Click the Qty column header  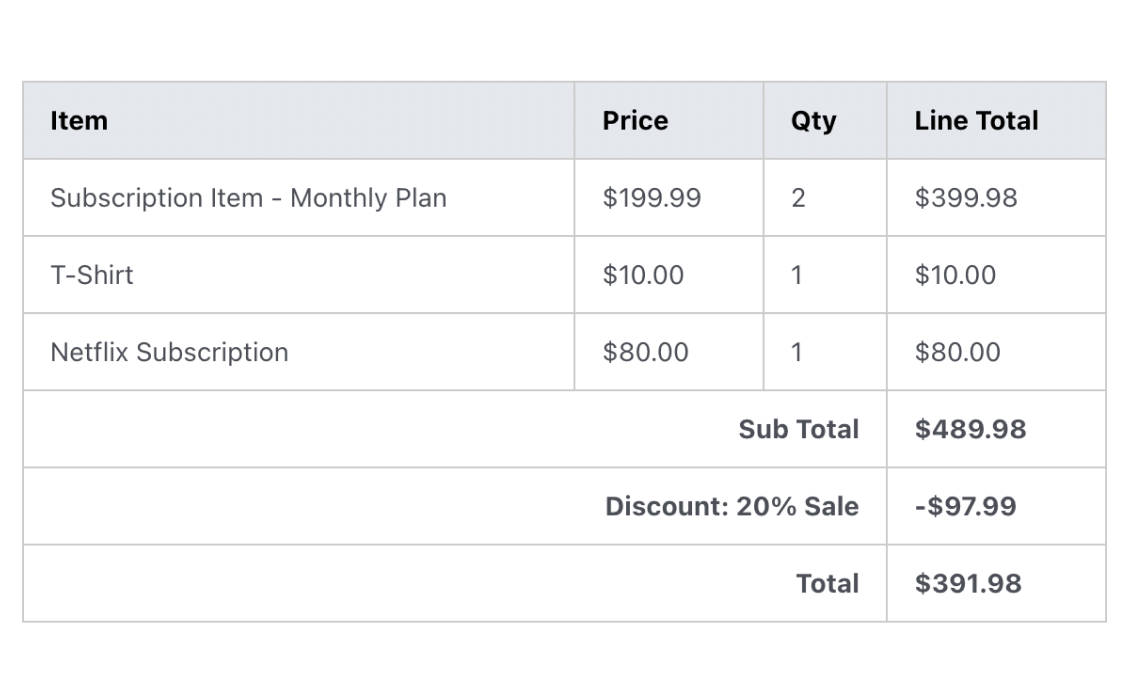coord(813,121)
